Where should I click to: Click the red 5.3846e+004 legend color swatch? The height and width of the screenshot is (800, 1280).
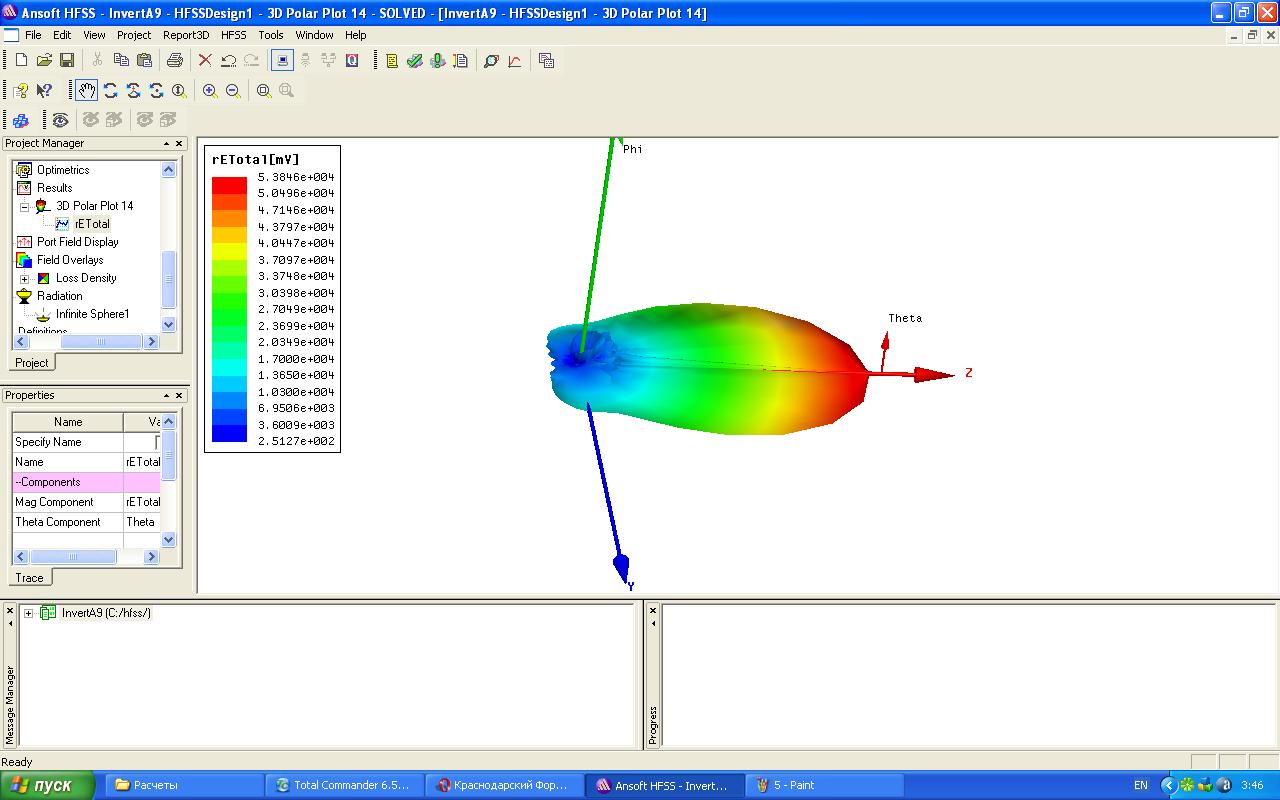pyautogui.click(x=229, y=185)
